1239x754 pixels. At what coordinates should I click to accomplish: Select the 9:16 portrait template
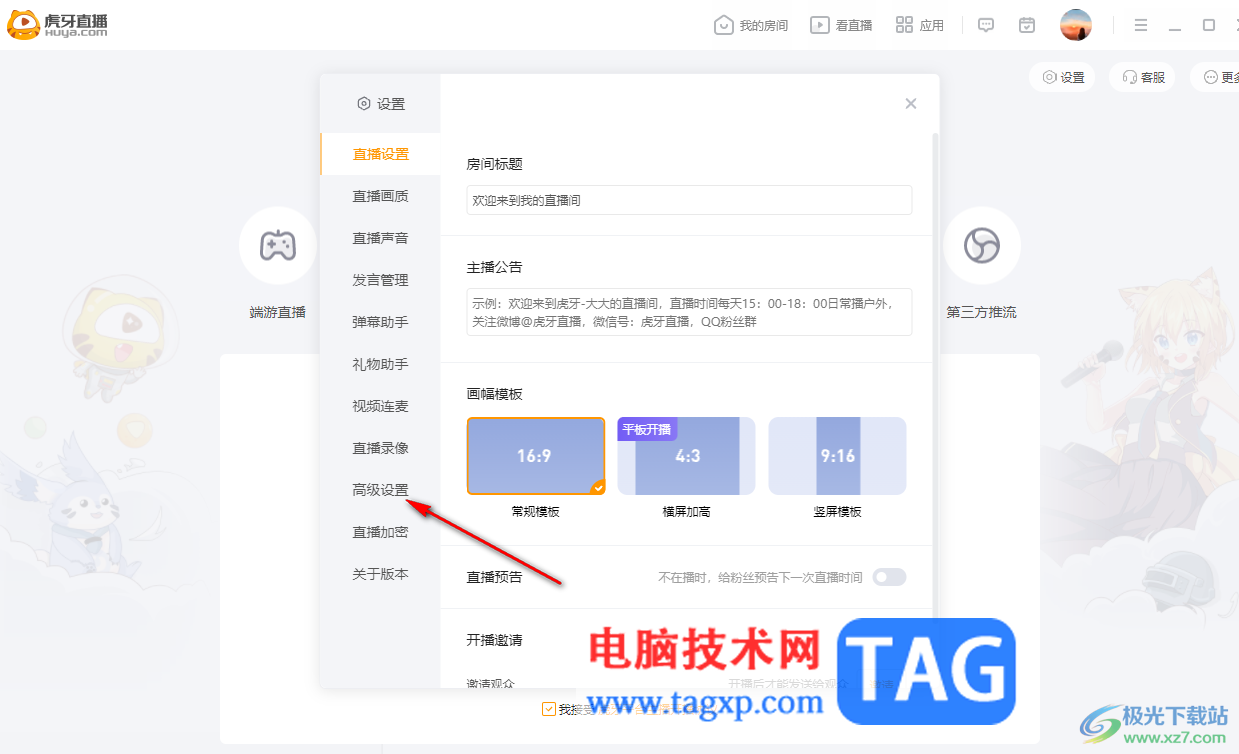click(837, 456)
